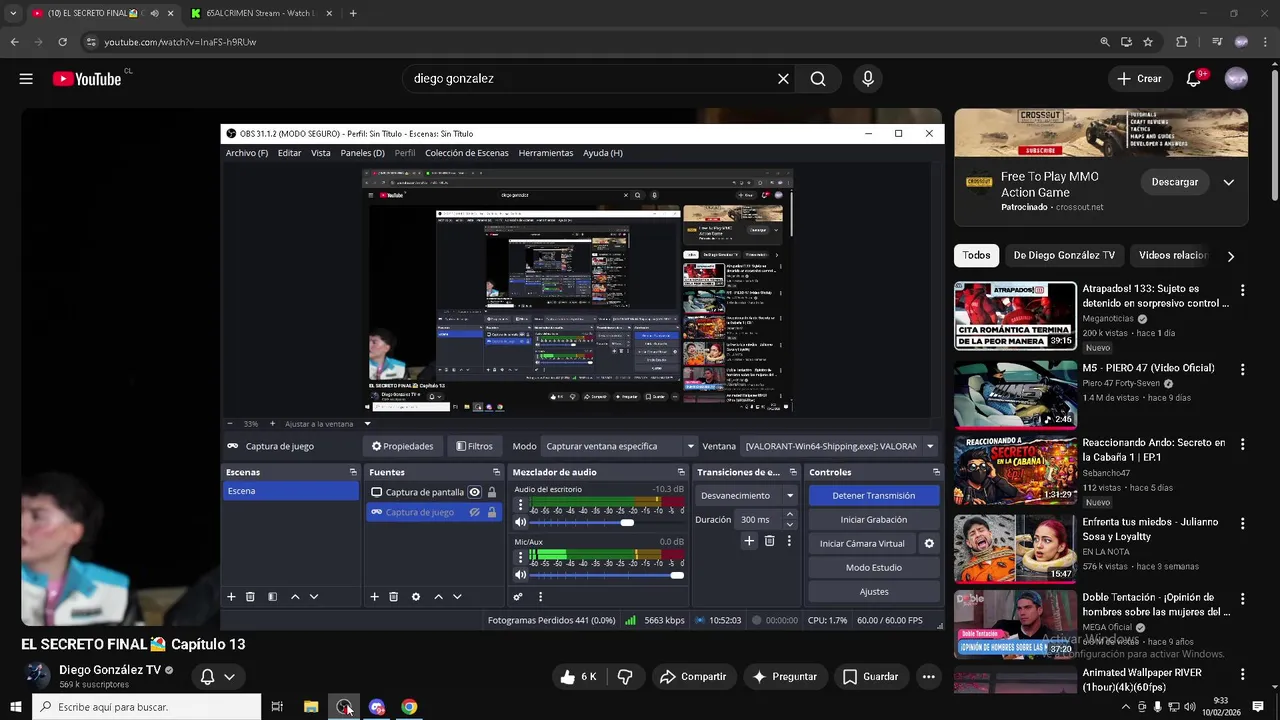This screenshot has height=720, width=1280.
Task: Run the search with the magnifier button
Action: (x=818, y=79)
